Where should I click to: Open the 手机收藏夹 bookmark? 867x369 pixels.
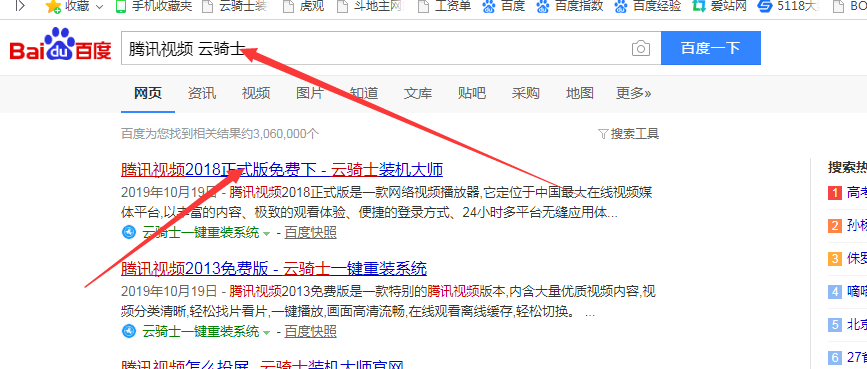click(x=154, y=7)
